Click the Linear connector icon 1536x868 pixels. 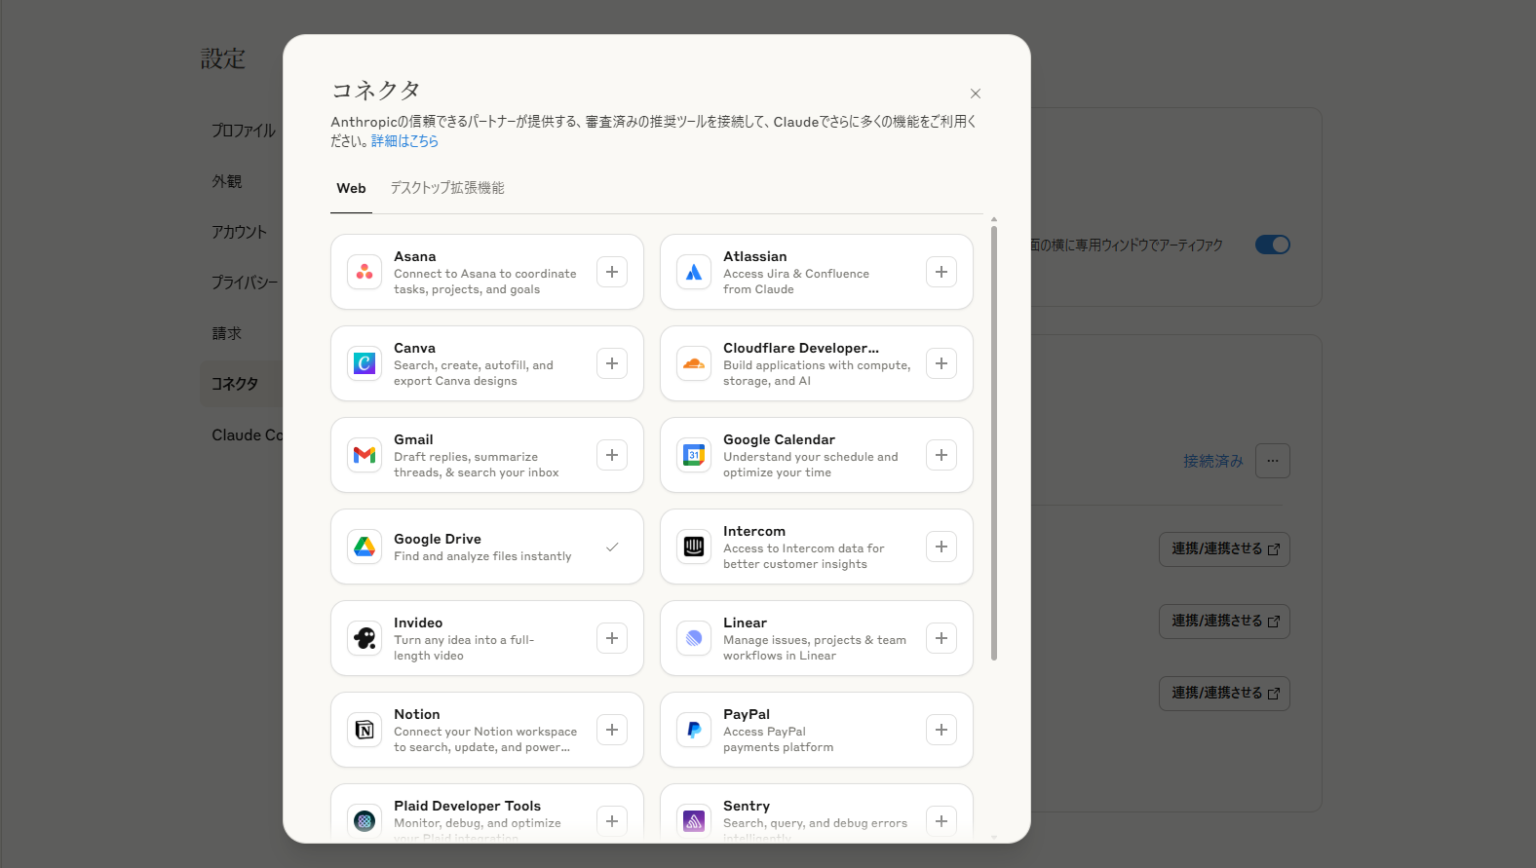point(694,637)
